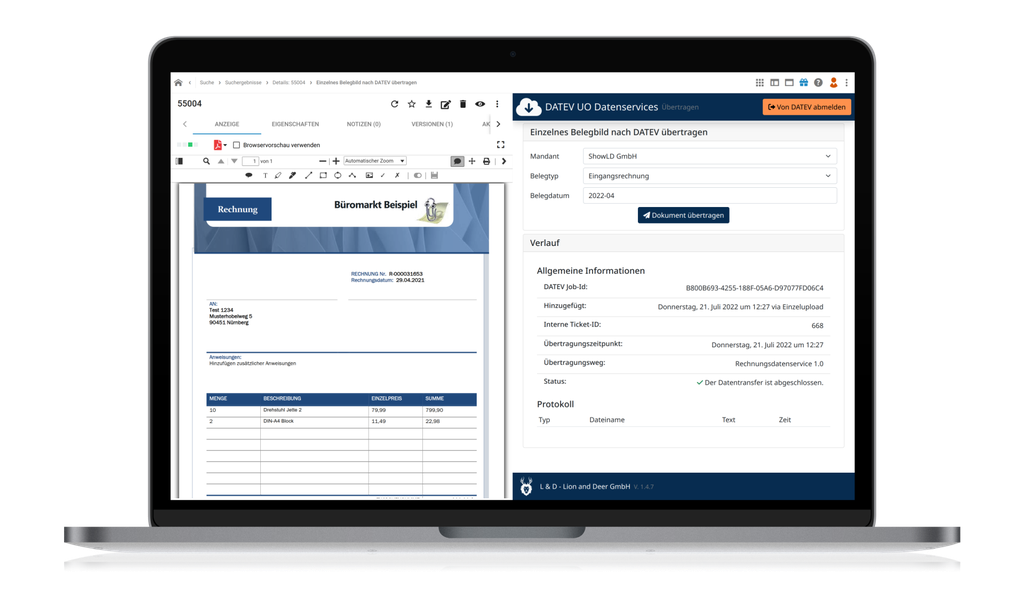Click DATEV cloud download logo

click(528, 107)
